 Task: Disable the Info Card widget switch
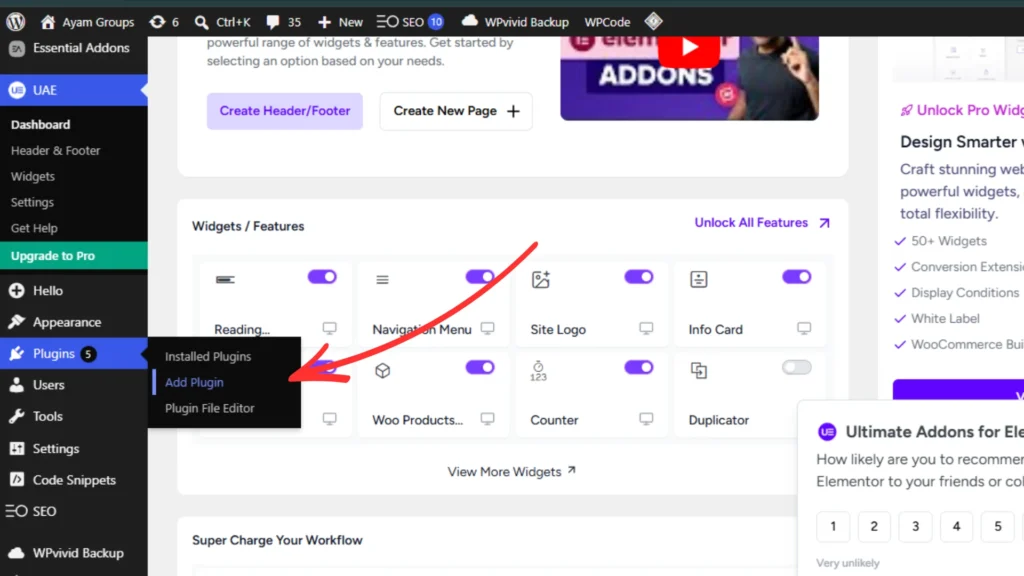pos(797,277)
